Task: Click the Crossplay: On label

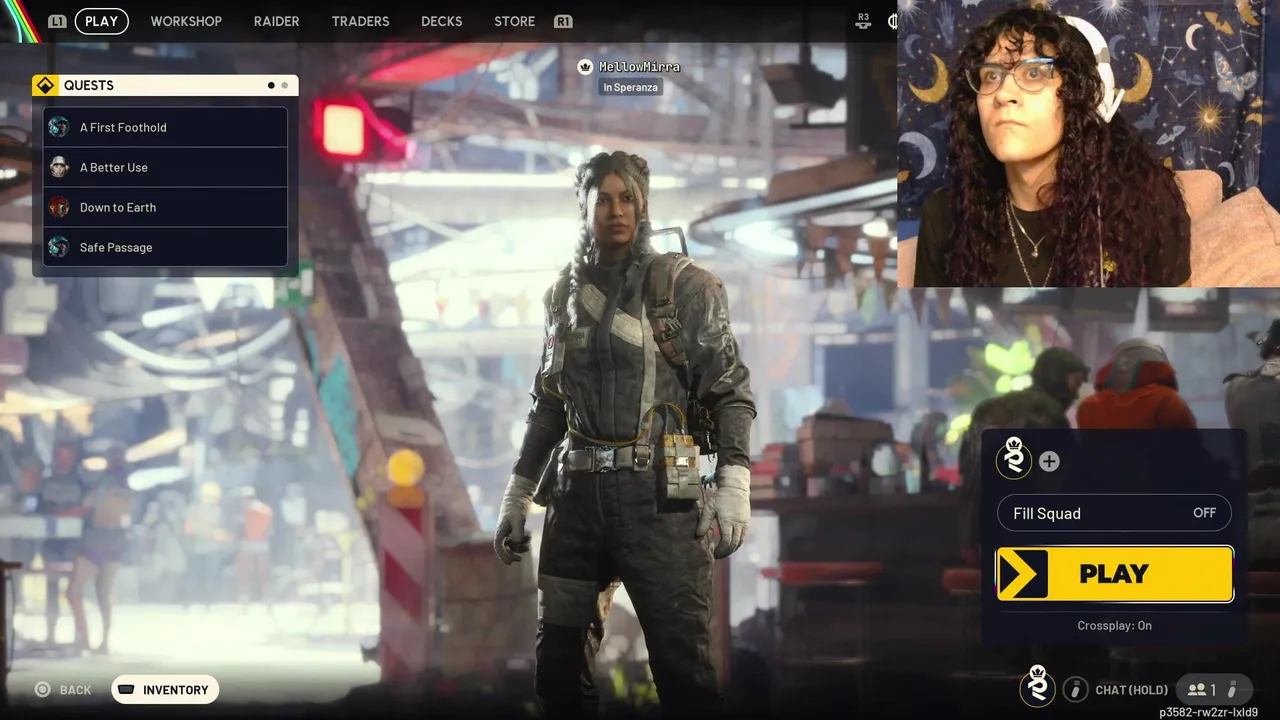Action: [1114, 625]
